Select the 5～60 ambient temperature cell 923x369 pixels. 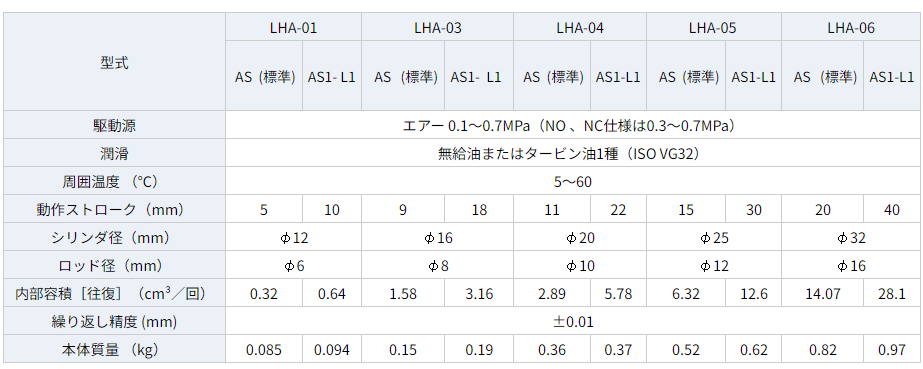point(573,181)
